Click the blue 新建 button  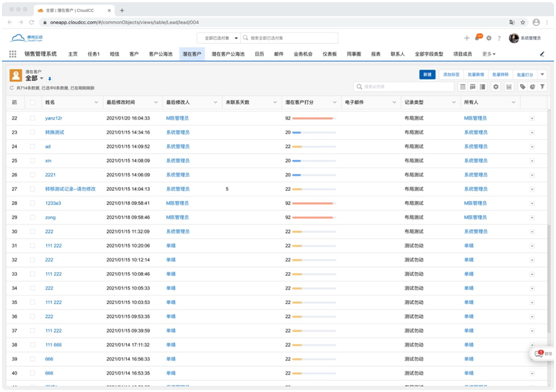[427, 74]
